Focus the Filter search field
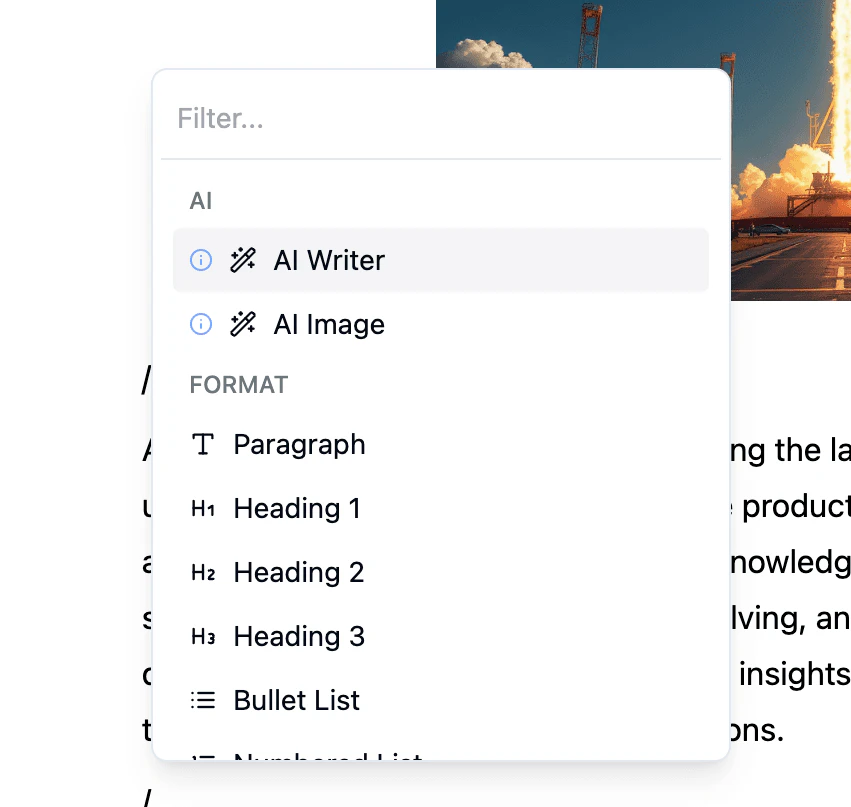This screenshot has width=851, height=807. click(440, 119)
